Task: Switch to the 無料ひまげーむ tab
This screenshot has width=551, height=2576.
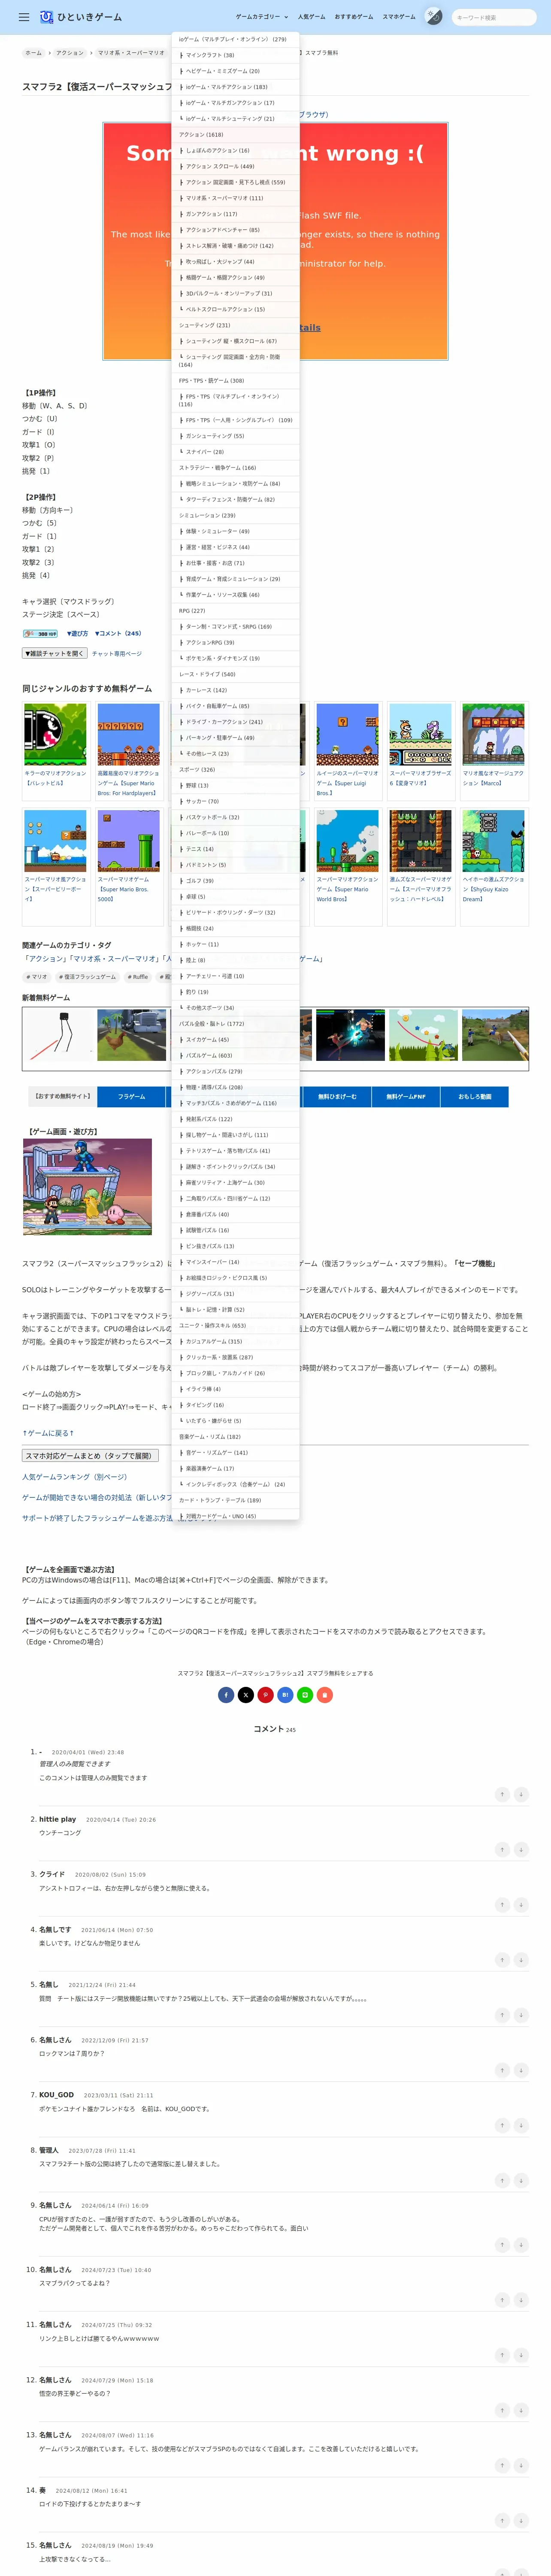Action: pyautogui.click(x=337, y=1097)
